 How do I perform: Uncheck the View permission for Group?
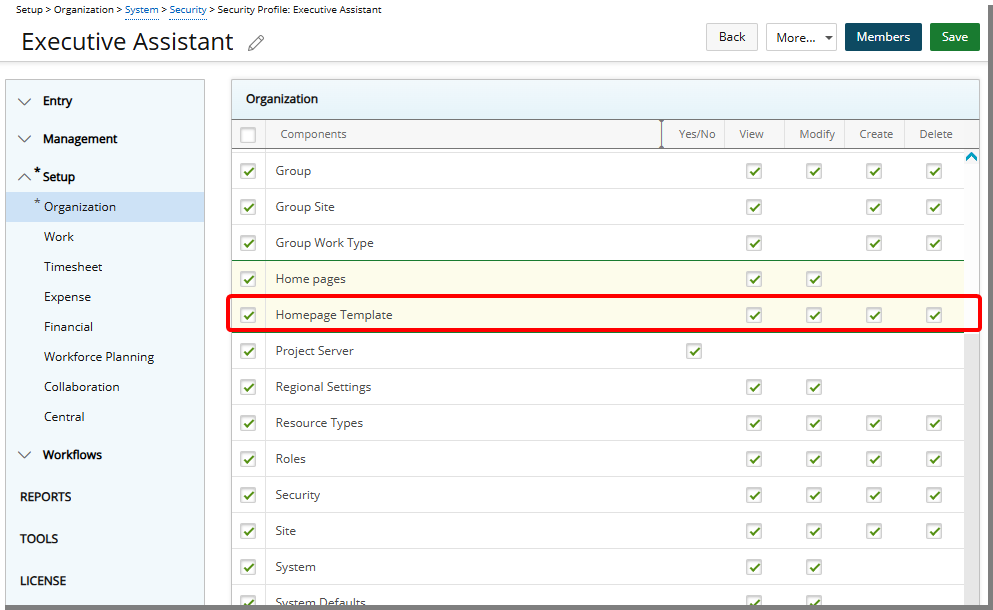(754, 171)
